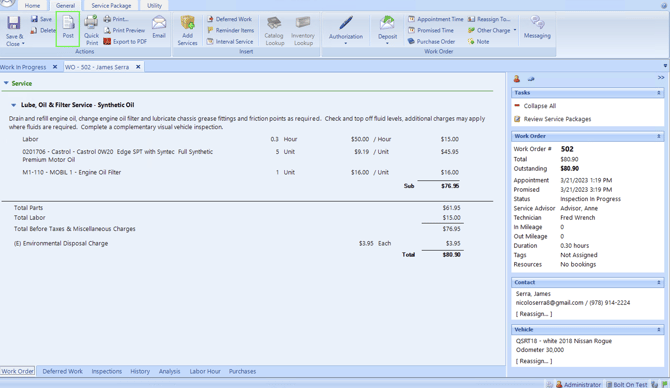670x388 pixels.
Task: Add a Note to the work order
Action: tap(478, 41)
